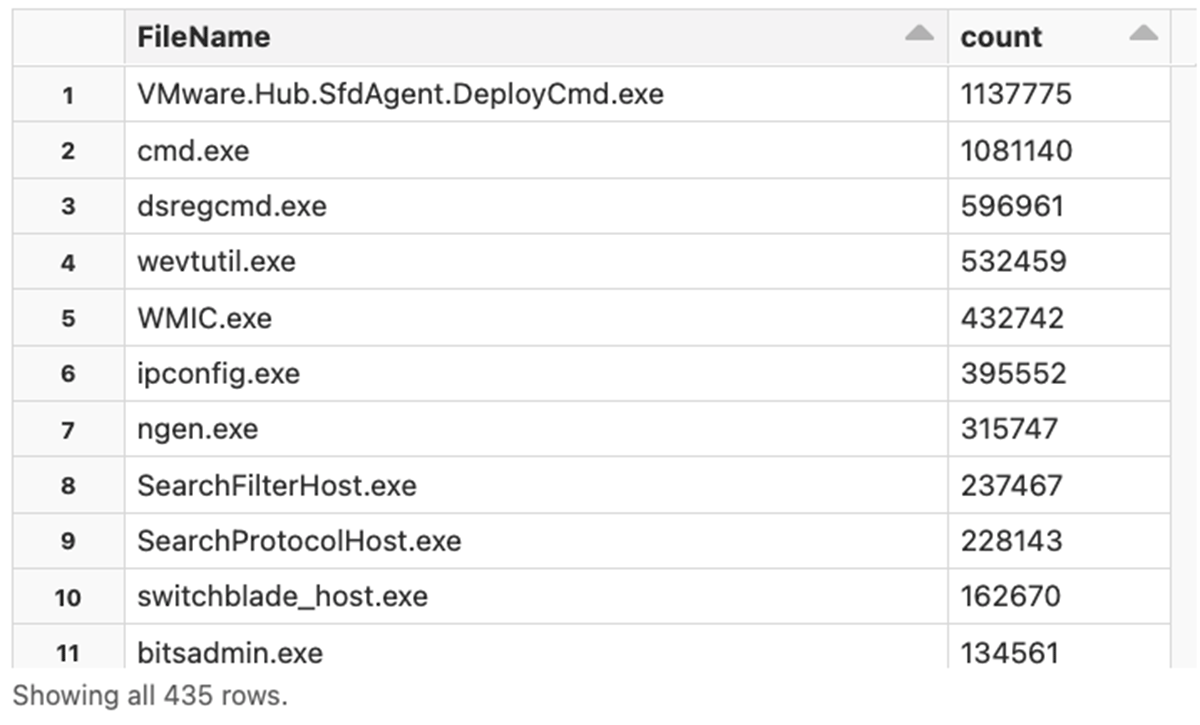Select count value 1137775
The image size is (1200, 725).
point(1016,95)
